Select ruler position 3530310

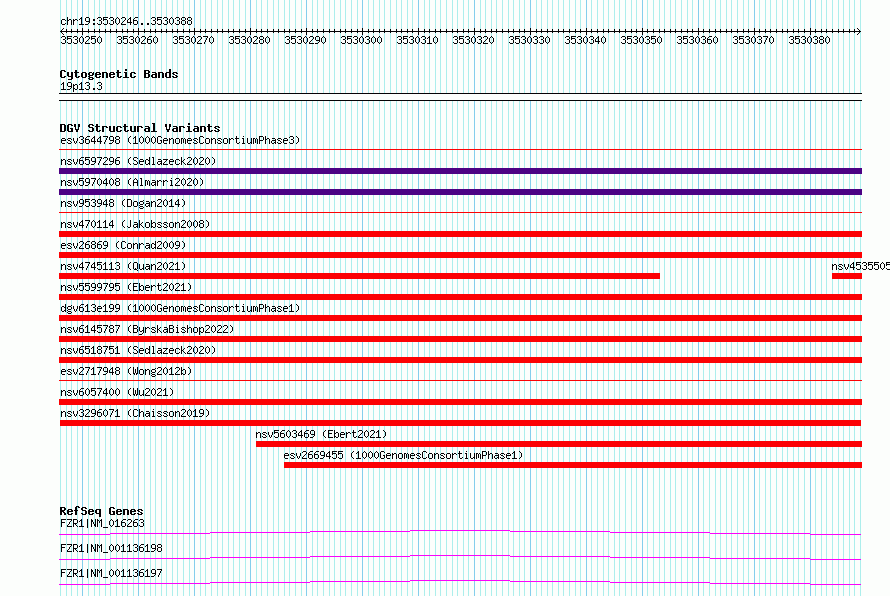[x=417, y=40]
